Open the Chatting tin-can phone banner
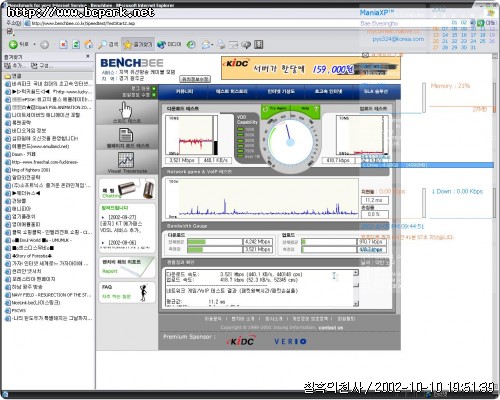The image size is (500, 400). coord(127,189)
